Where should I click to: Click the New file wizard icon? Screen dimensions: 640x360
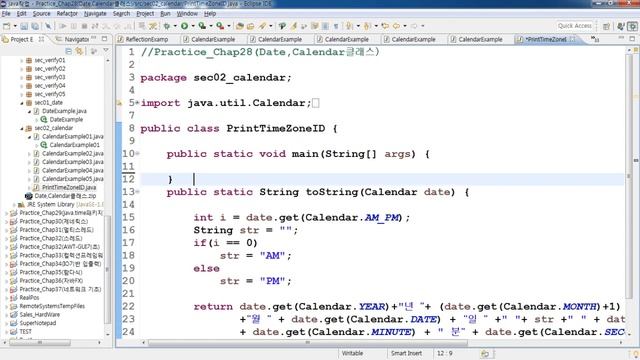point(7,26)
